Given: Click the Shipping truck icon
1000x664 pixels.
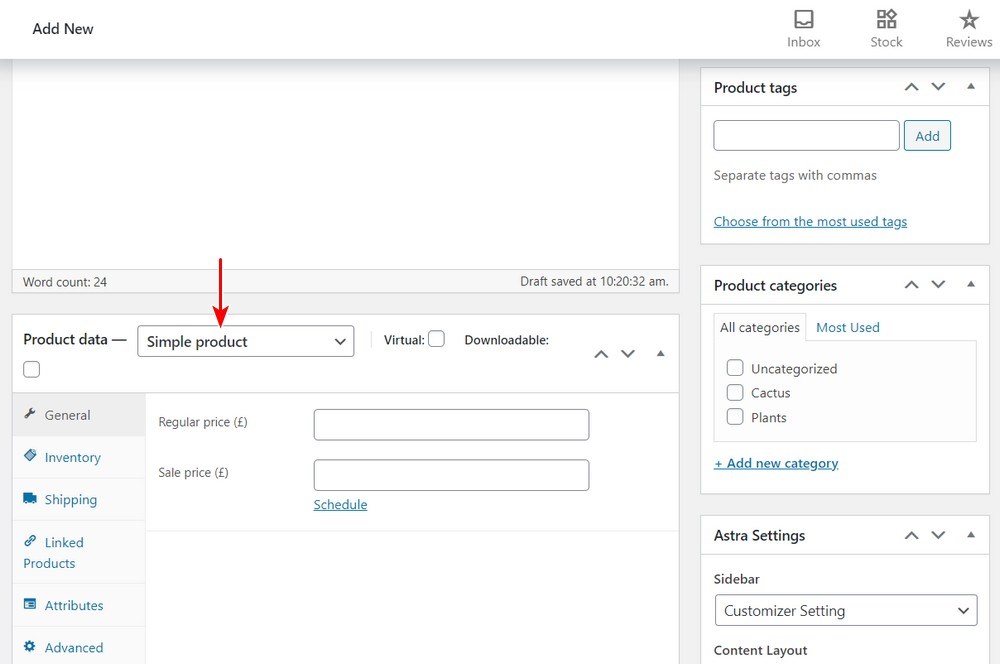Looking at the screenshot, I should [x=30, y=498].
